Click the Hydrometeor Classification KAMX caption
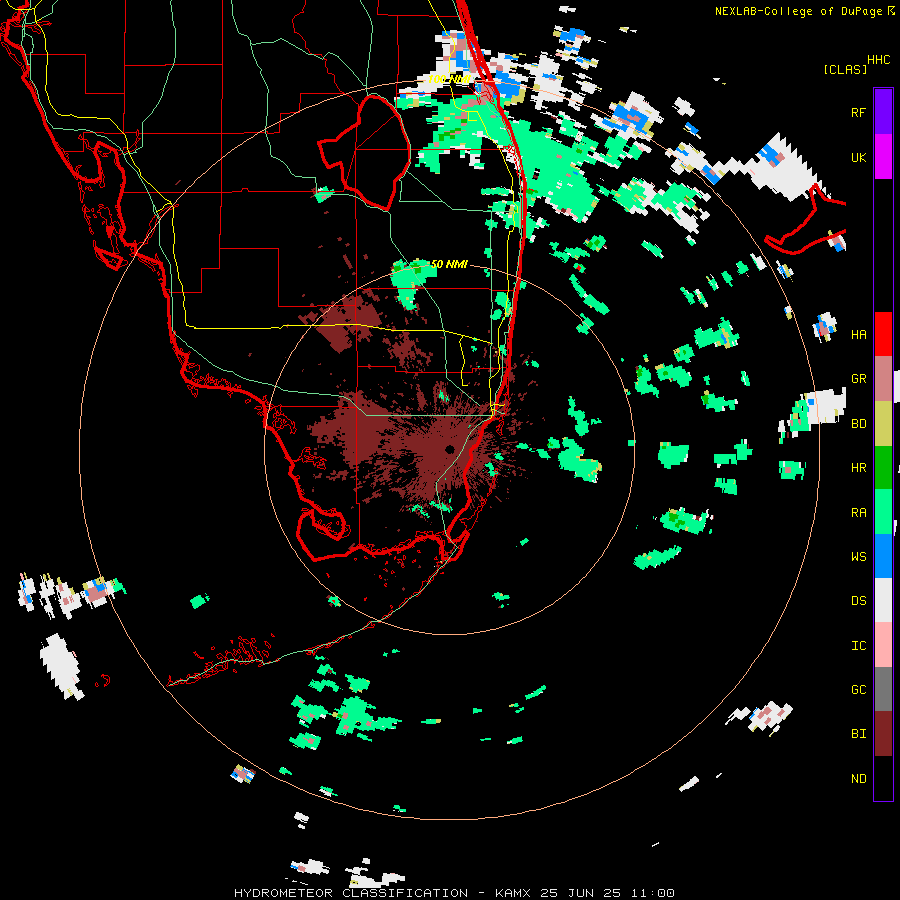900x900 pixels. (454, 893)
